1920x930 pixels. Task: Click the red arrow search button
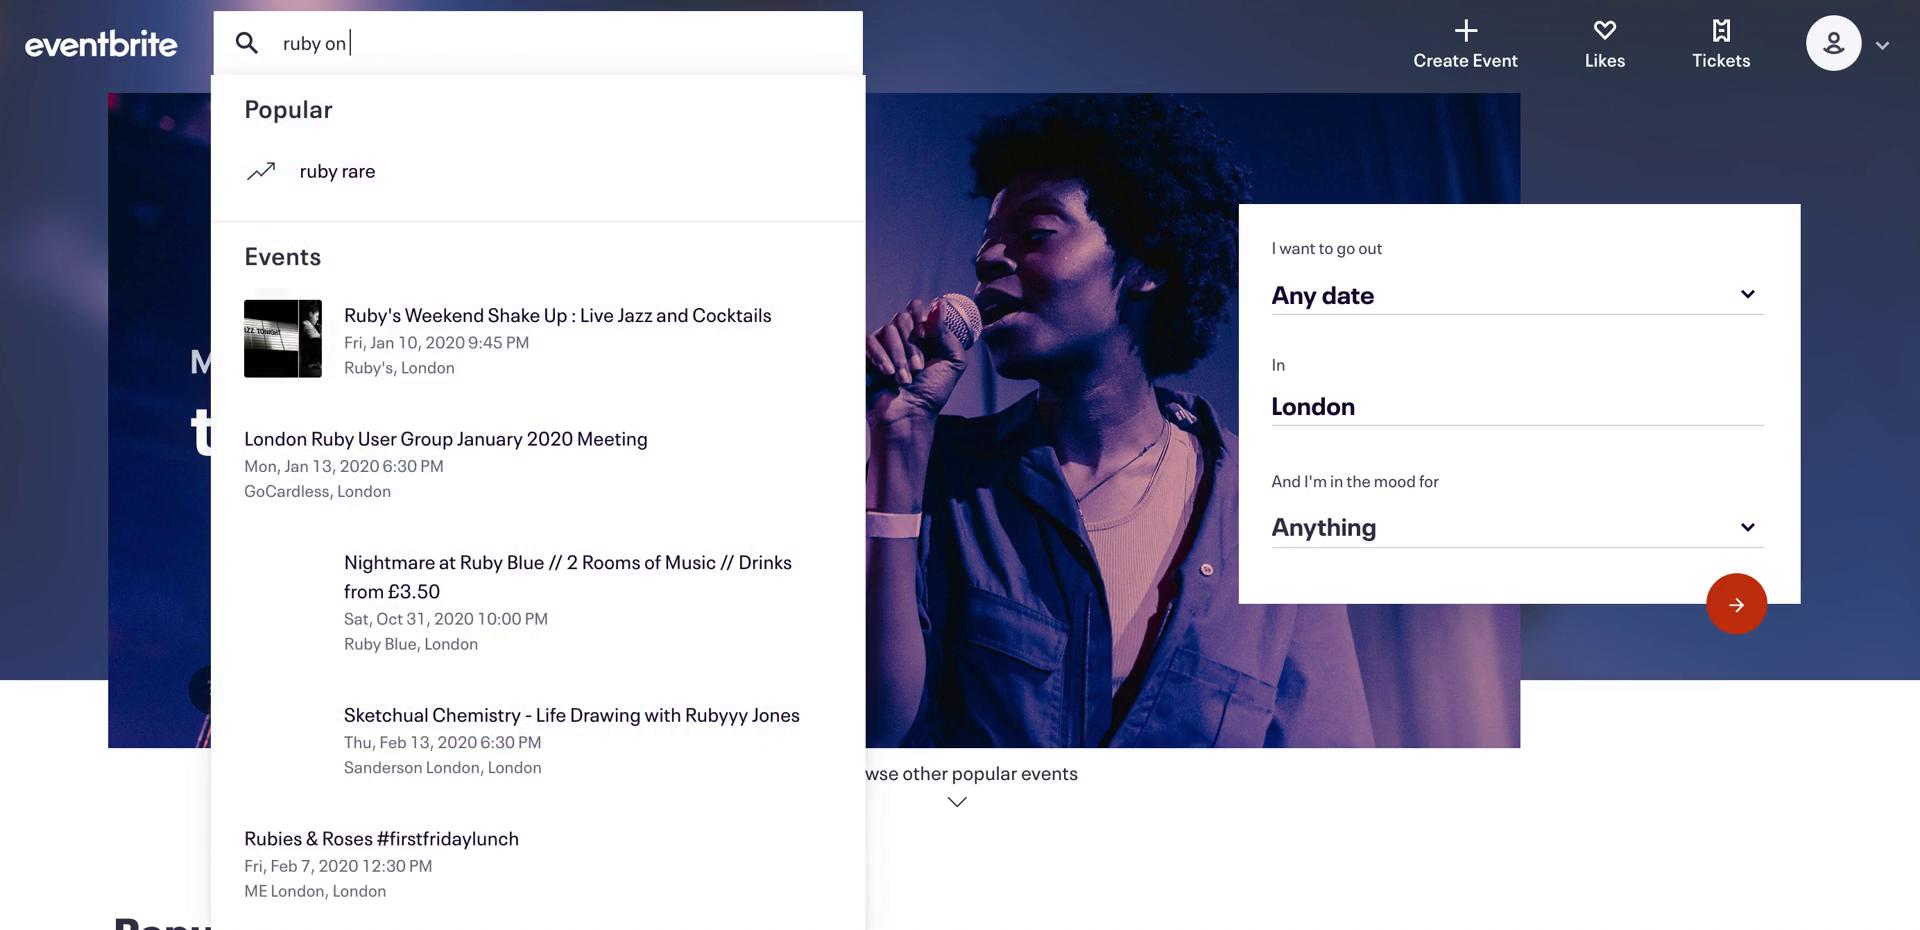click(x=1736, y=604)
